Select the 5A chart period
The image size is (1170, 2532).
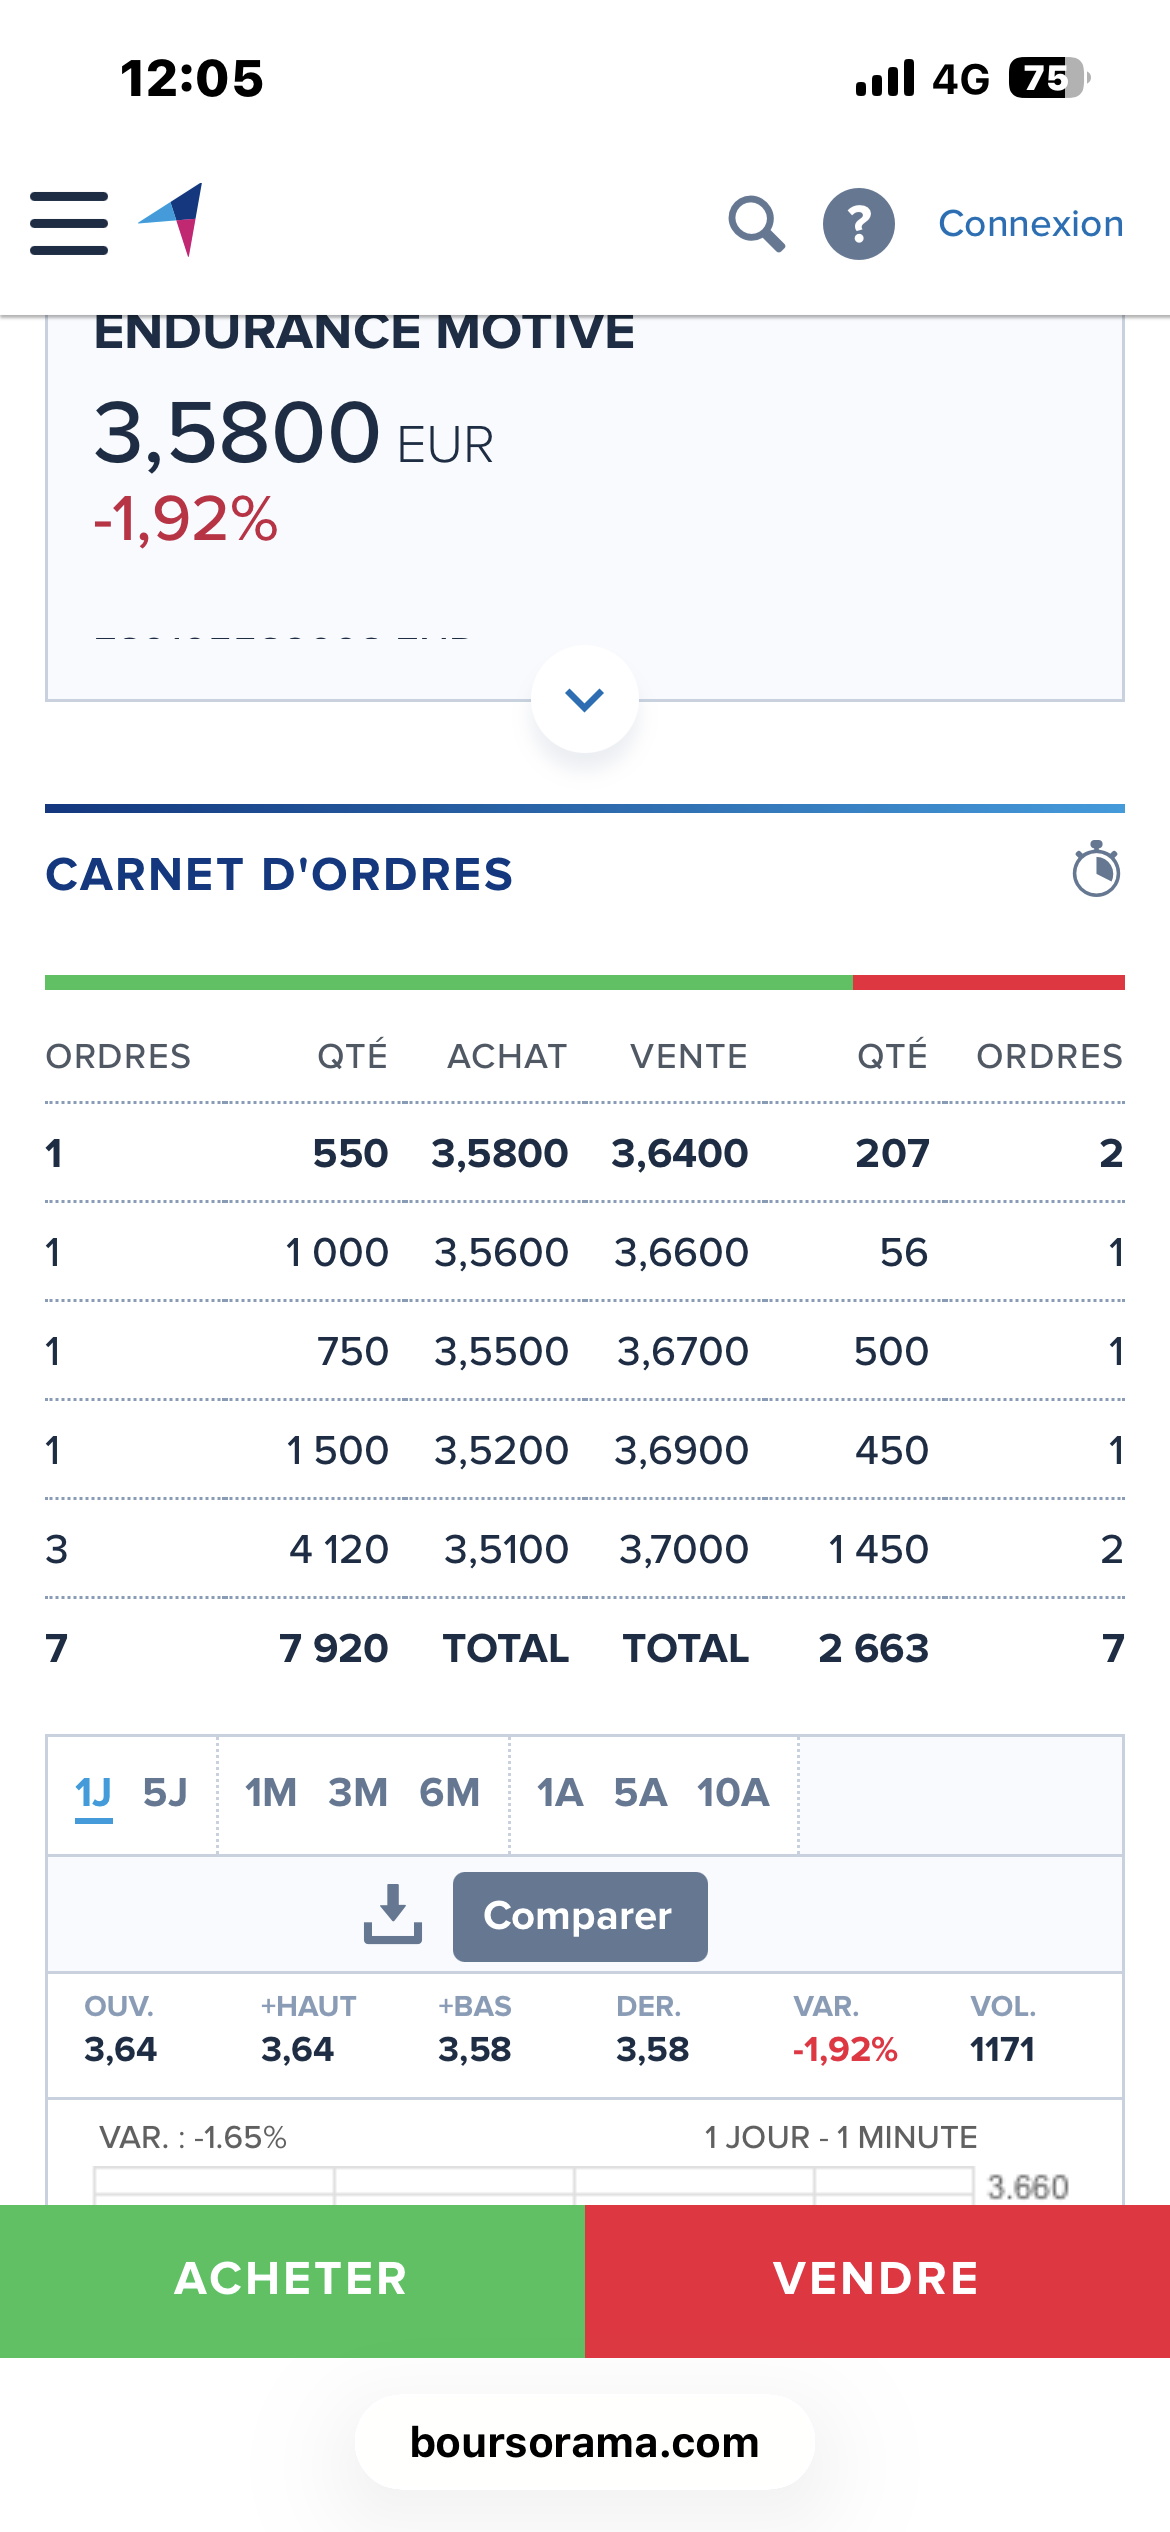(x=640, y=1793)
